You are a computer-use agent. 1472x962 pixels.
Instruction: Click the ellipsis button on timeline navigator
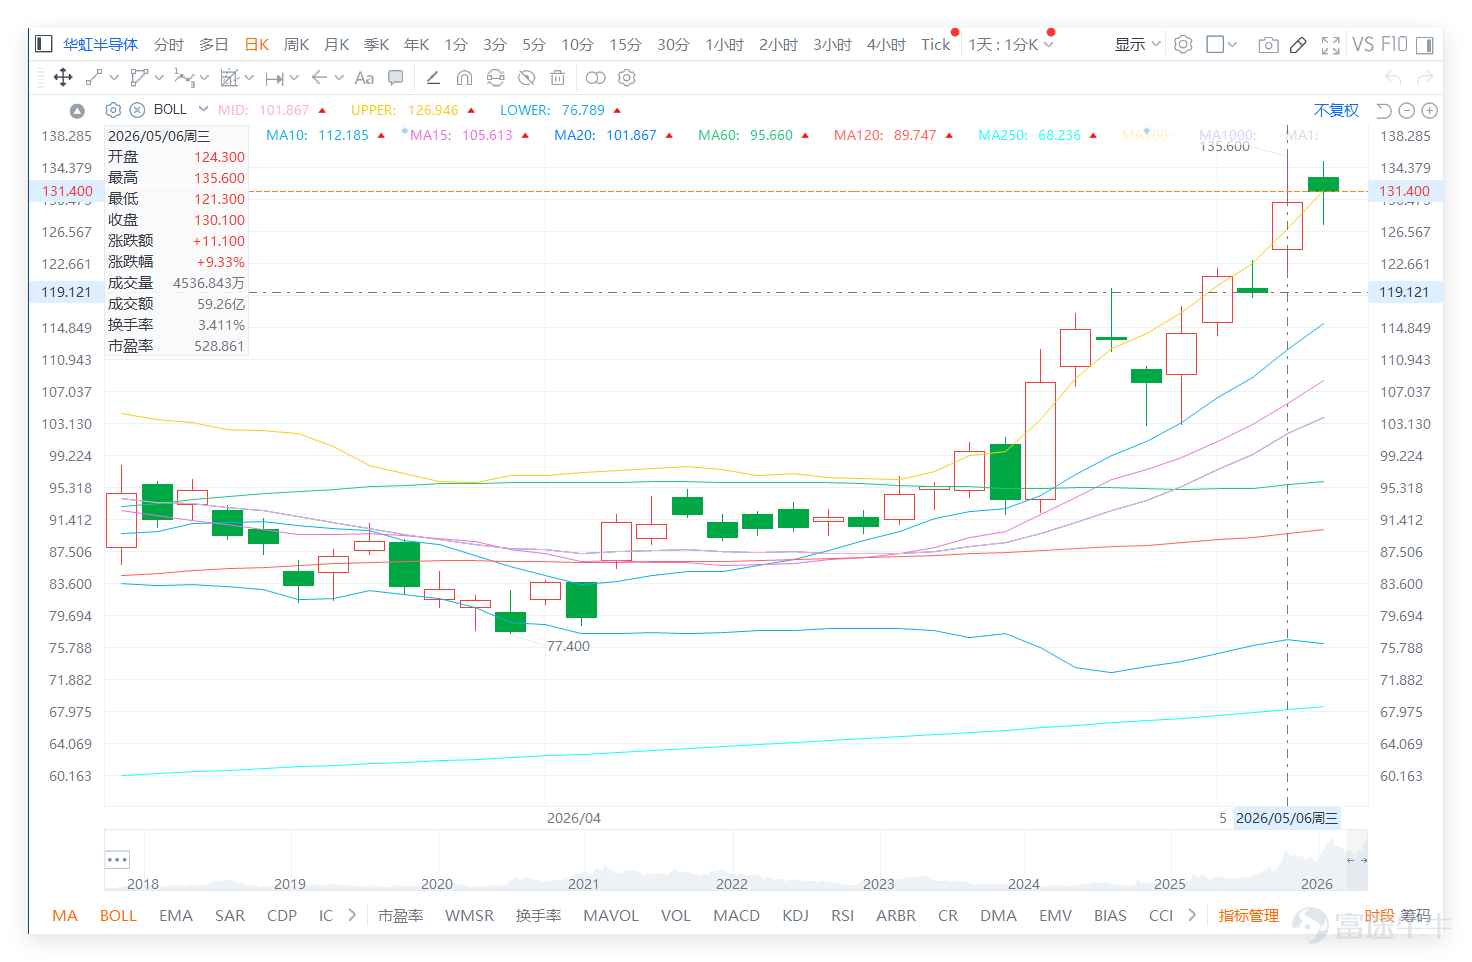click(117, 860)
